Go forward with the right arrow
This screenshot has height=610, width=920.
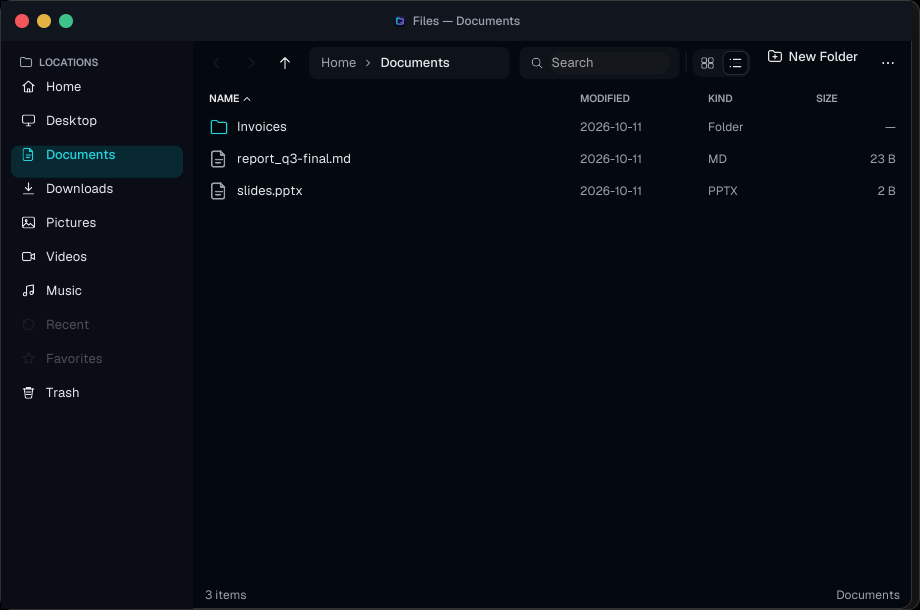pyautogui.click(x=251, y=63)
